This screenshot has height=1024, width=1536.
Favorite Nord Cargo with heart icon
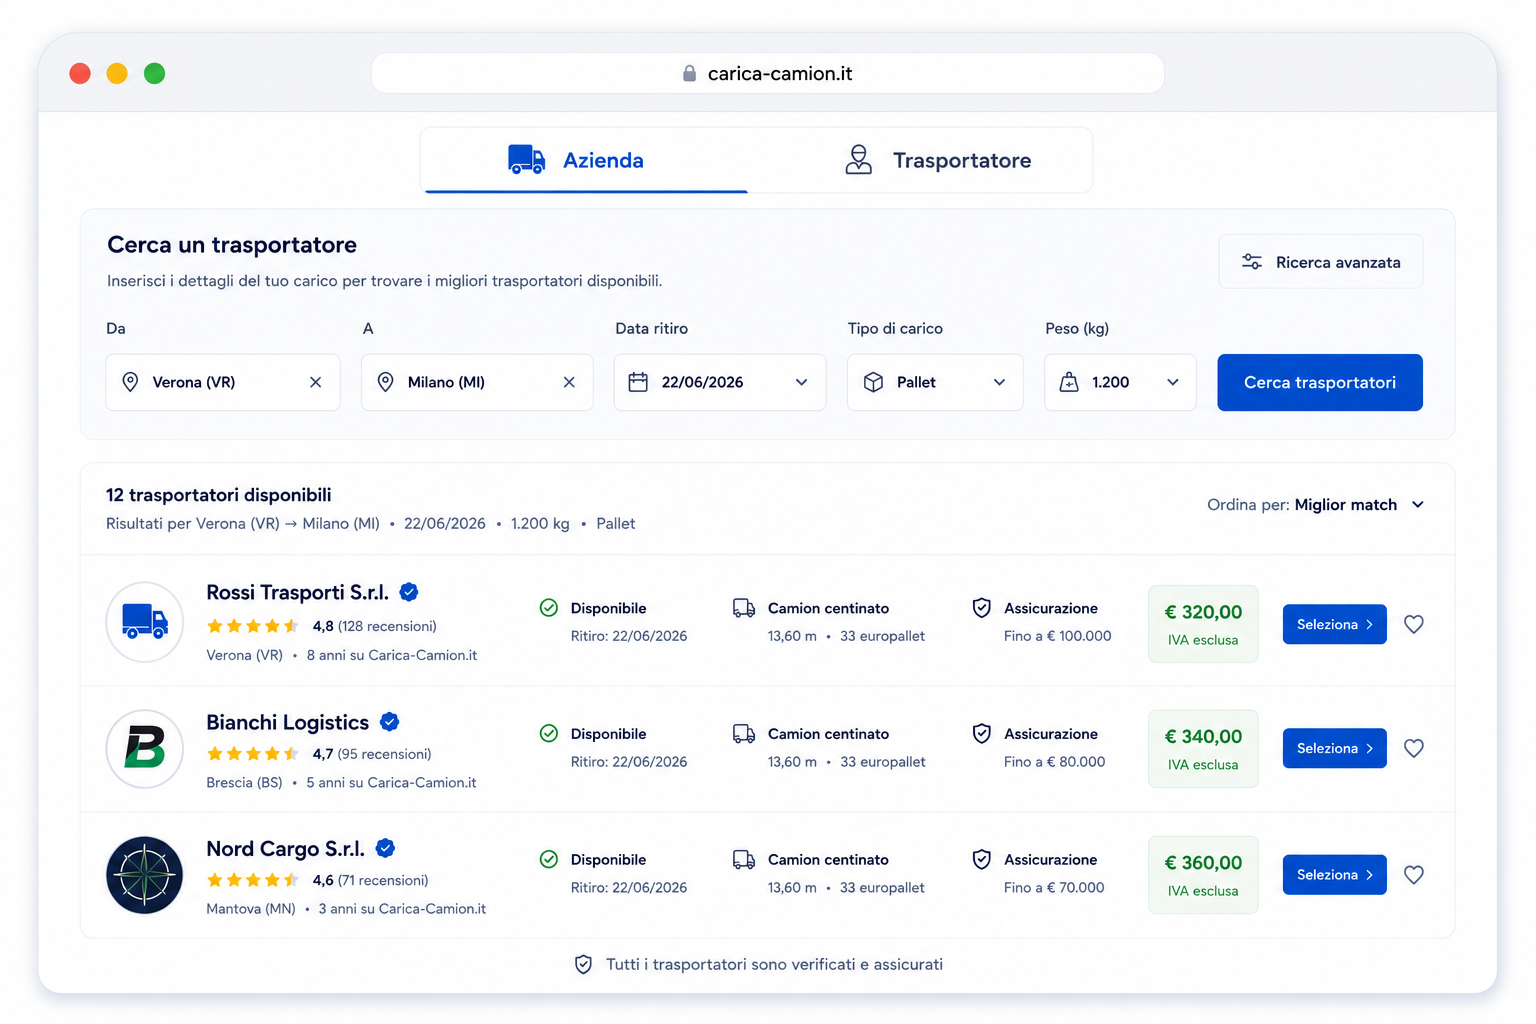tap(1414, 875)
